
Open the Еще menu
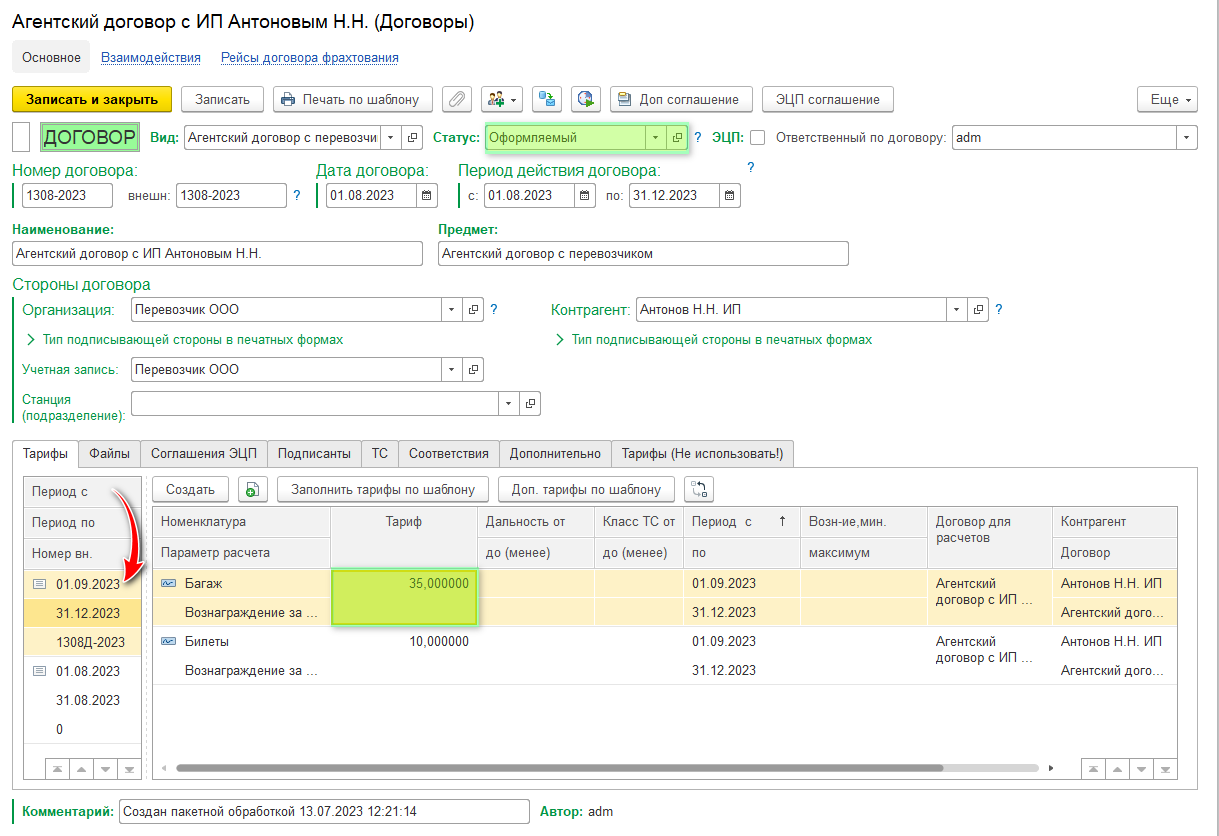click(1167, 99)
